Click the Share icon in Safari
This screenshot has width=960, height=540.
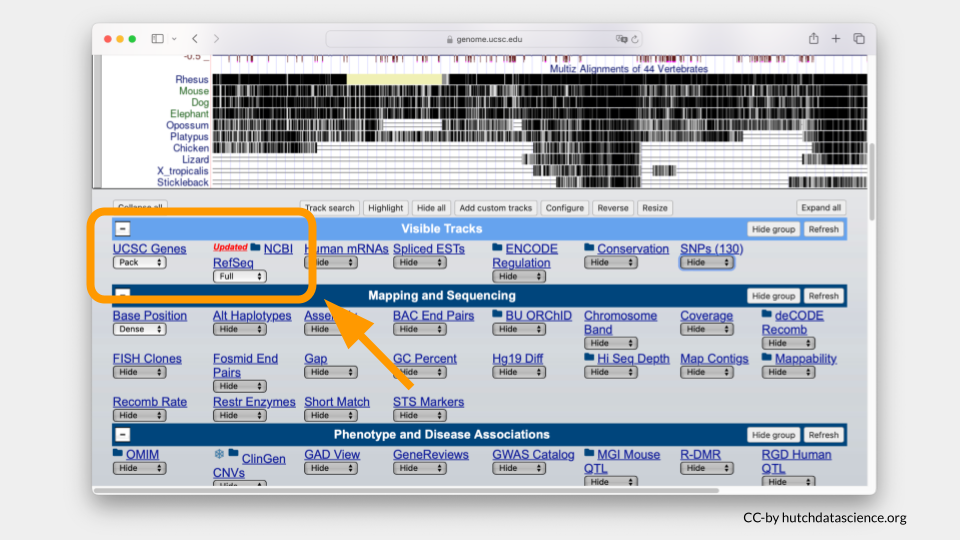(813, 39)
